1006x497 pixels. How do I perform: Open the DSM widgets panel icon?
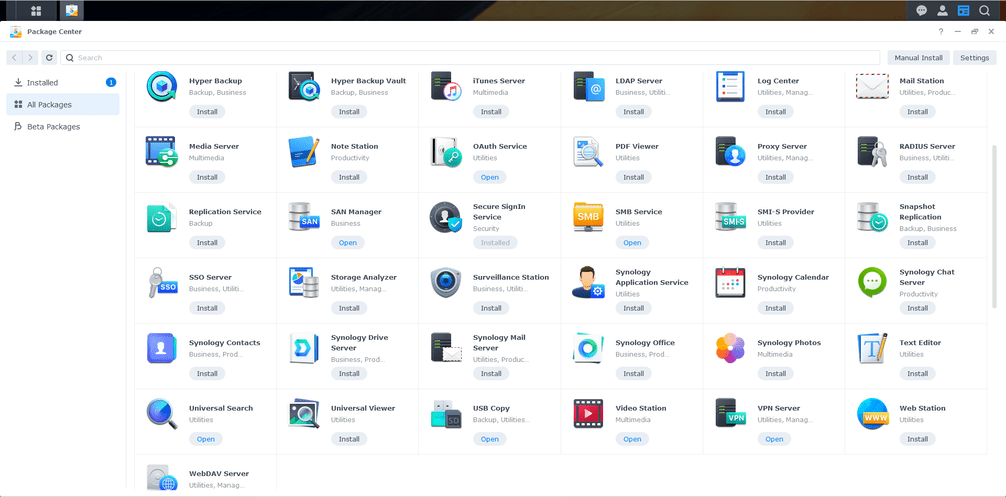coord(963,10)
